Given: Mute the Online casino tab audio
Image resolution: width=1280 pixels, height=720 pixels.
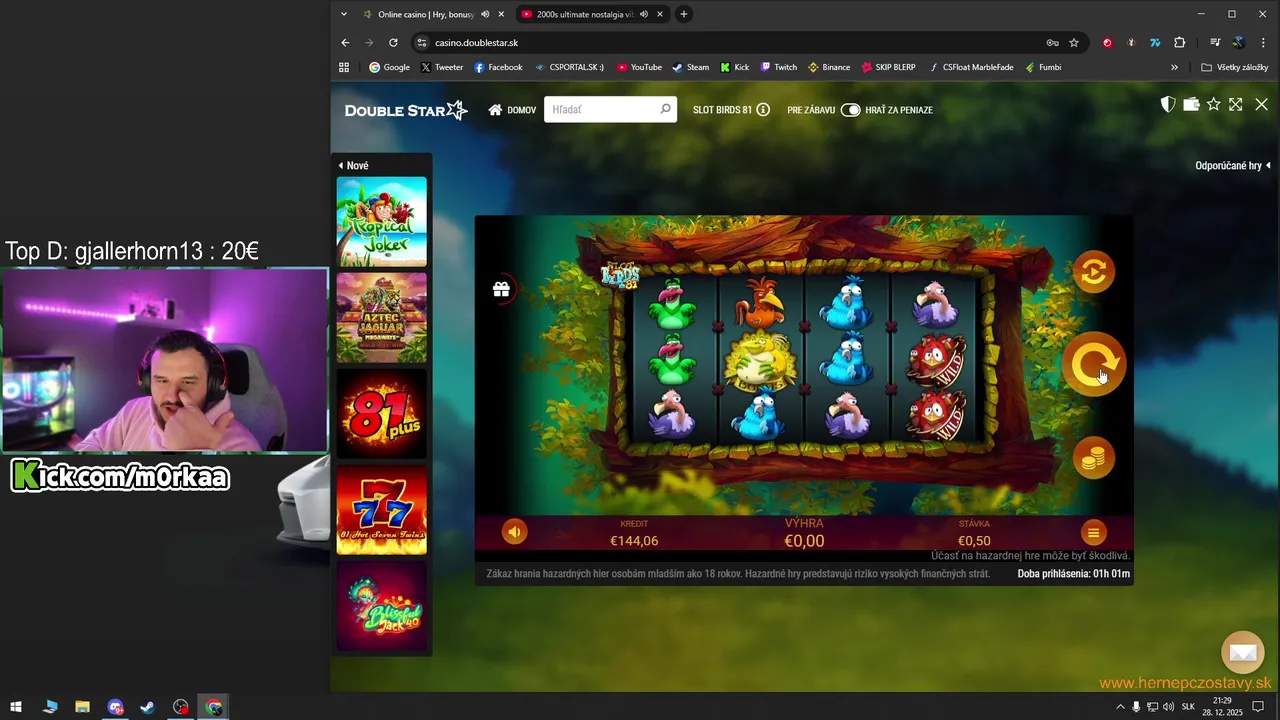Looking at the screenshot, I should [x=485, y=14].
